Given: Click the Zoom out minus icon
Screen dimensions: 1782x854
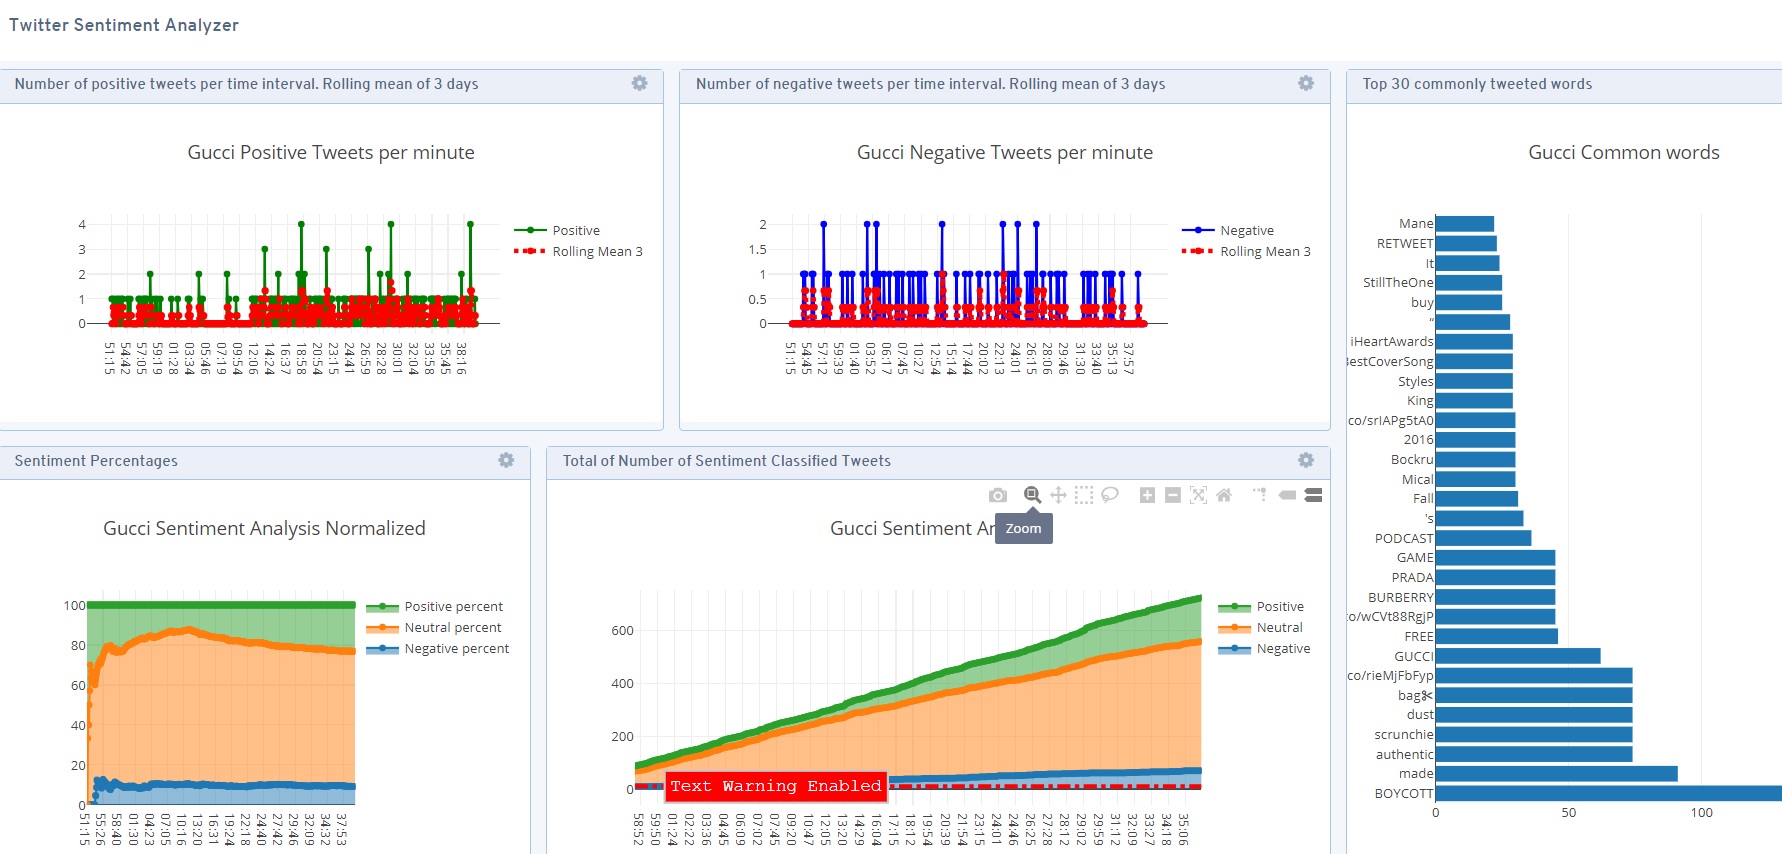Looking at the screenshot, I should [x=1173, y=495].
